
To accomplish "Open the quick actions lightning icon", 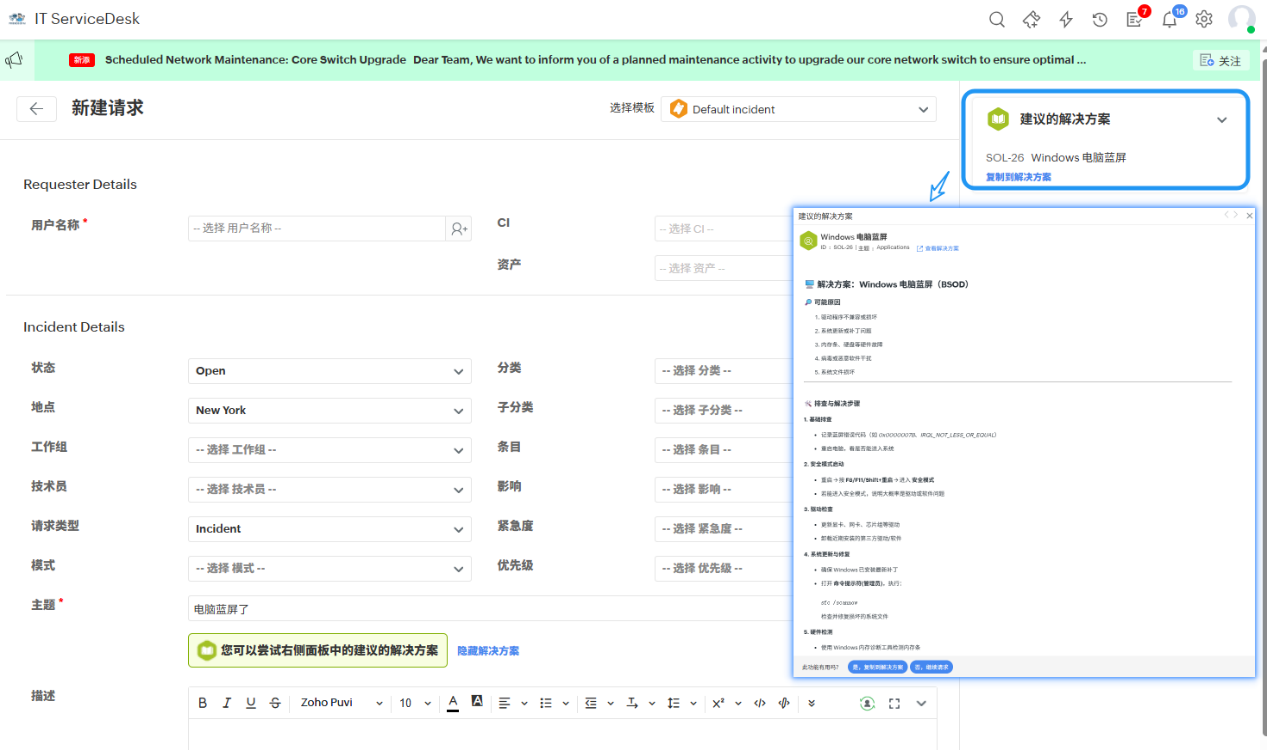I will point(1065,19).
